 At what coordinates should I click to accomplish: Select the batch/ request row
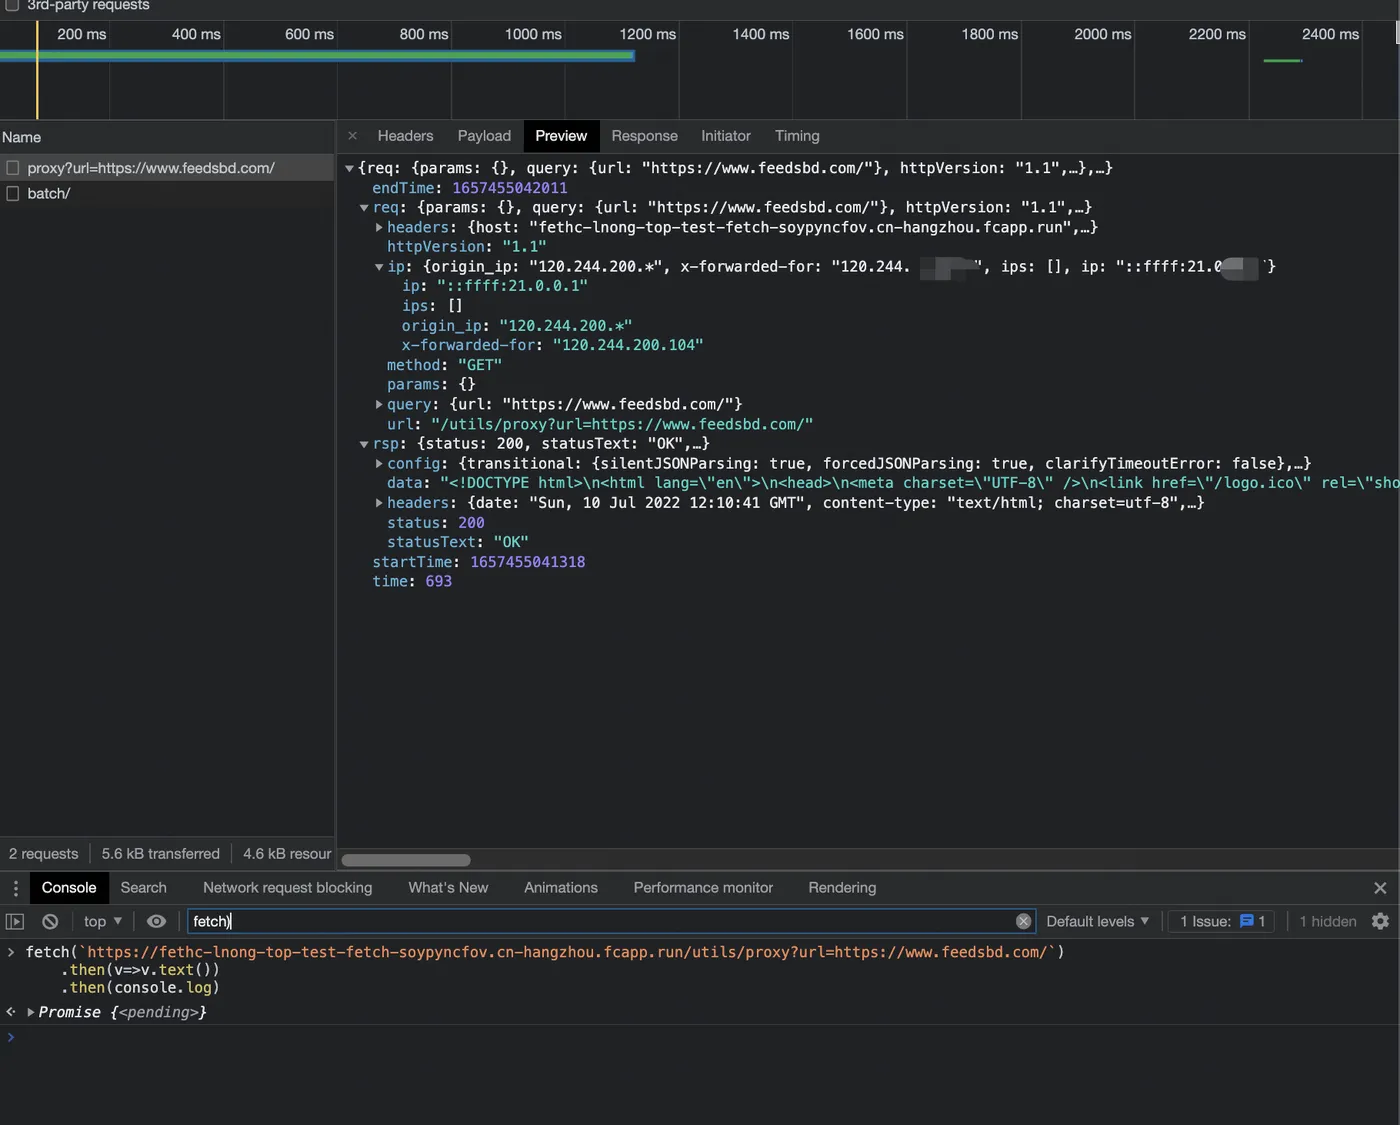point(167,193)
